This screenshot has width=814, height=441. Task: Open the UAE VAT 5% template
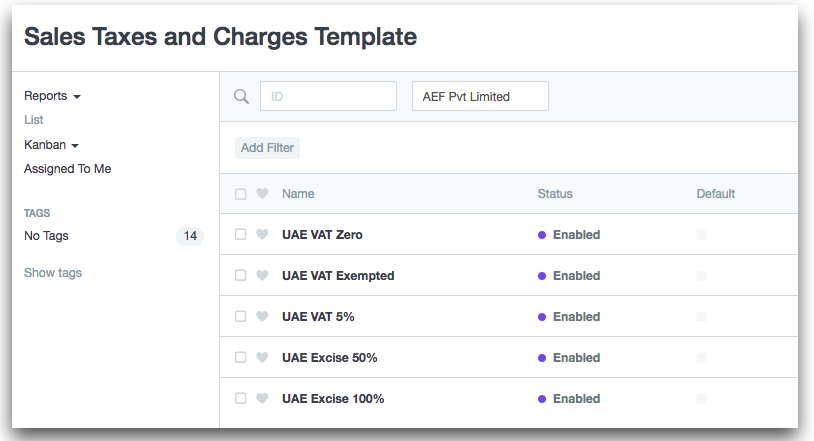click(x=318, y=317)
